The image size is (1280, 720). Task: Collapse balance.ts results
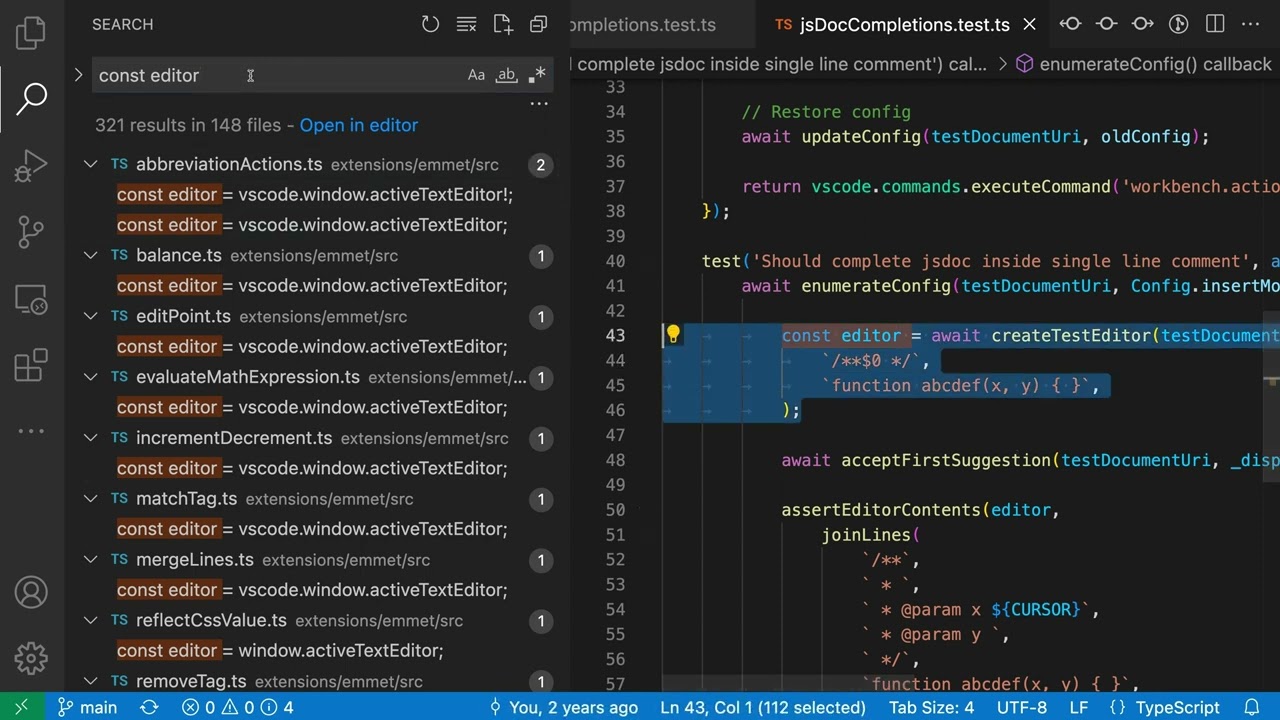[x=90, y=255]
